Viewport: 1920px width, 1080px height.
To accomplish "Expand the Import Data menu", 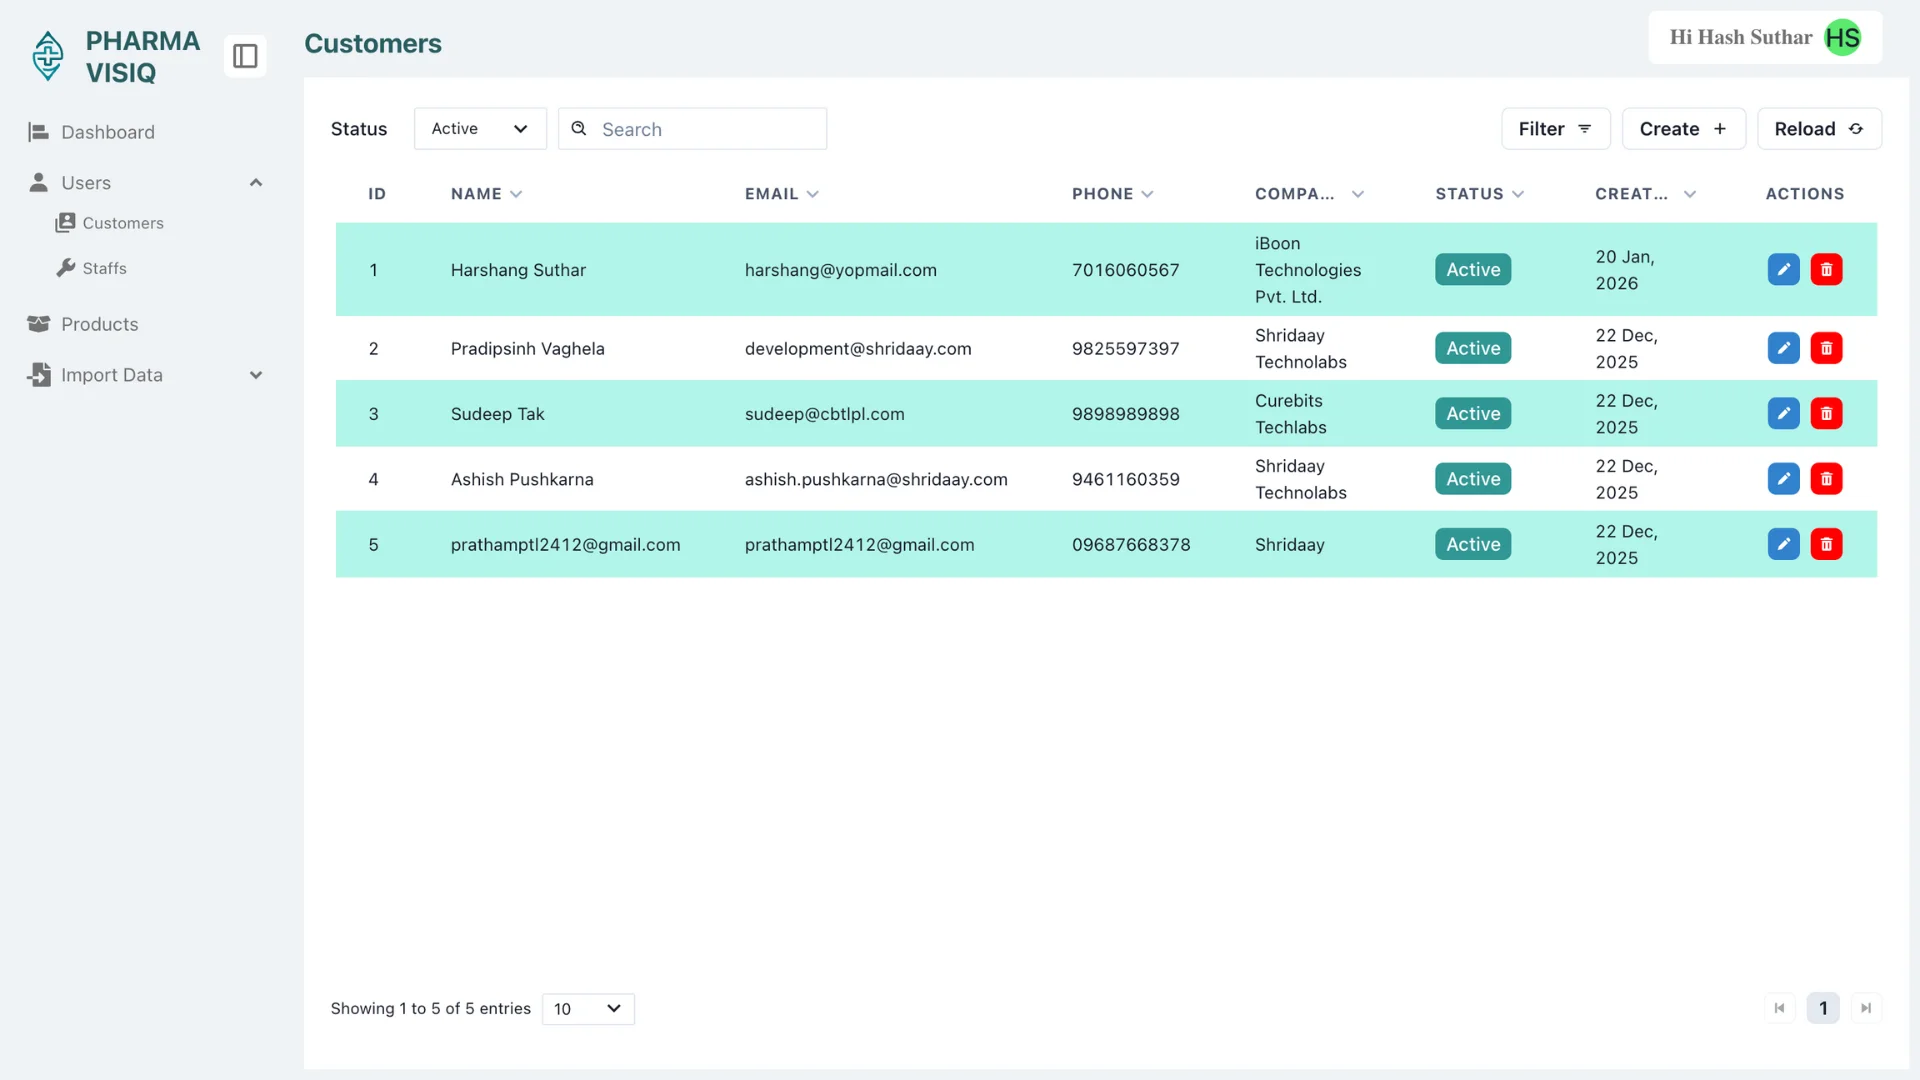I will 255,375.
